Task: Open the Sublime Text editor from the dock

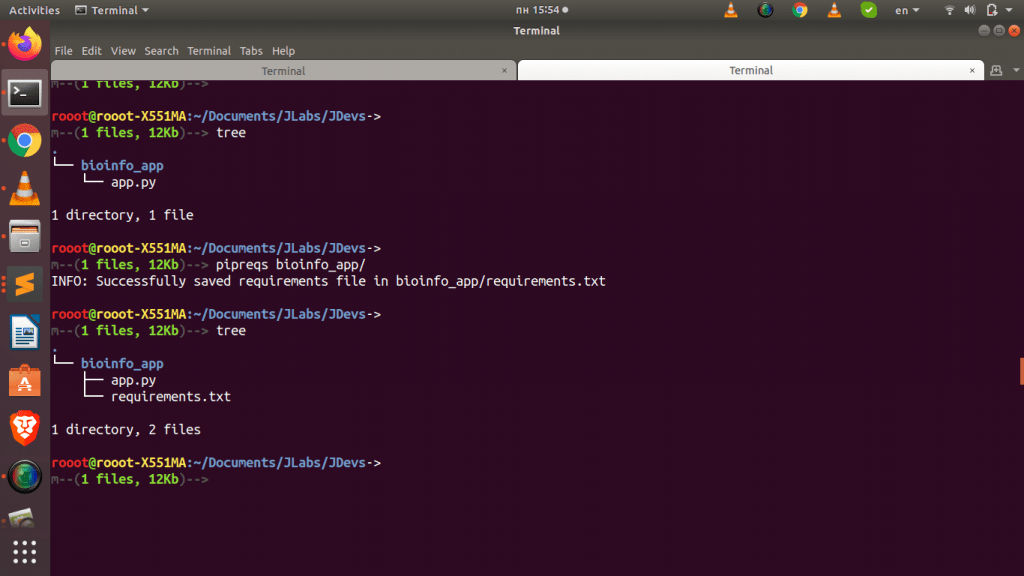Action: 22,283
